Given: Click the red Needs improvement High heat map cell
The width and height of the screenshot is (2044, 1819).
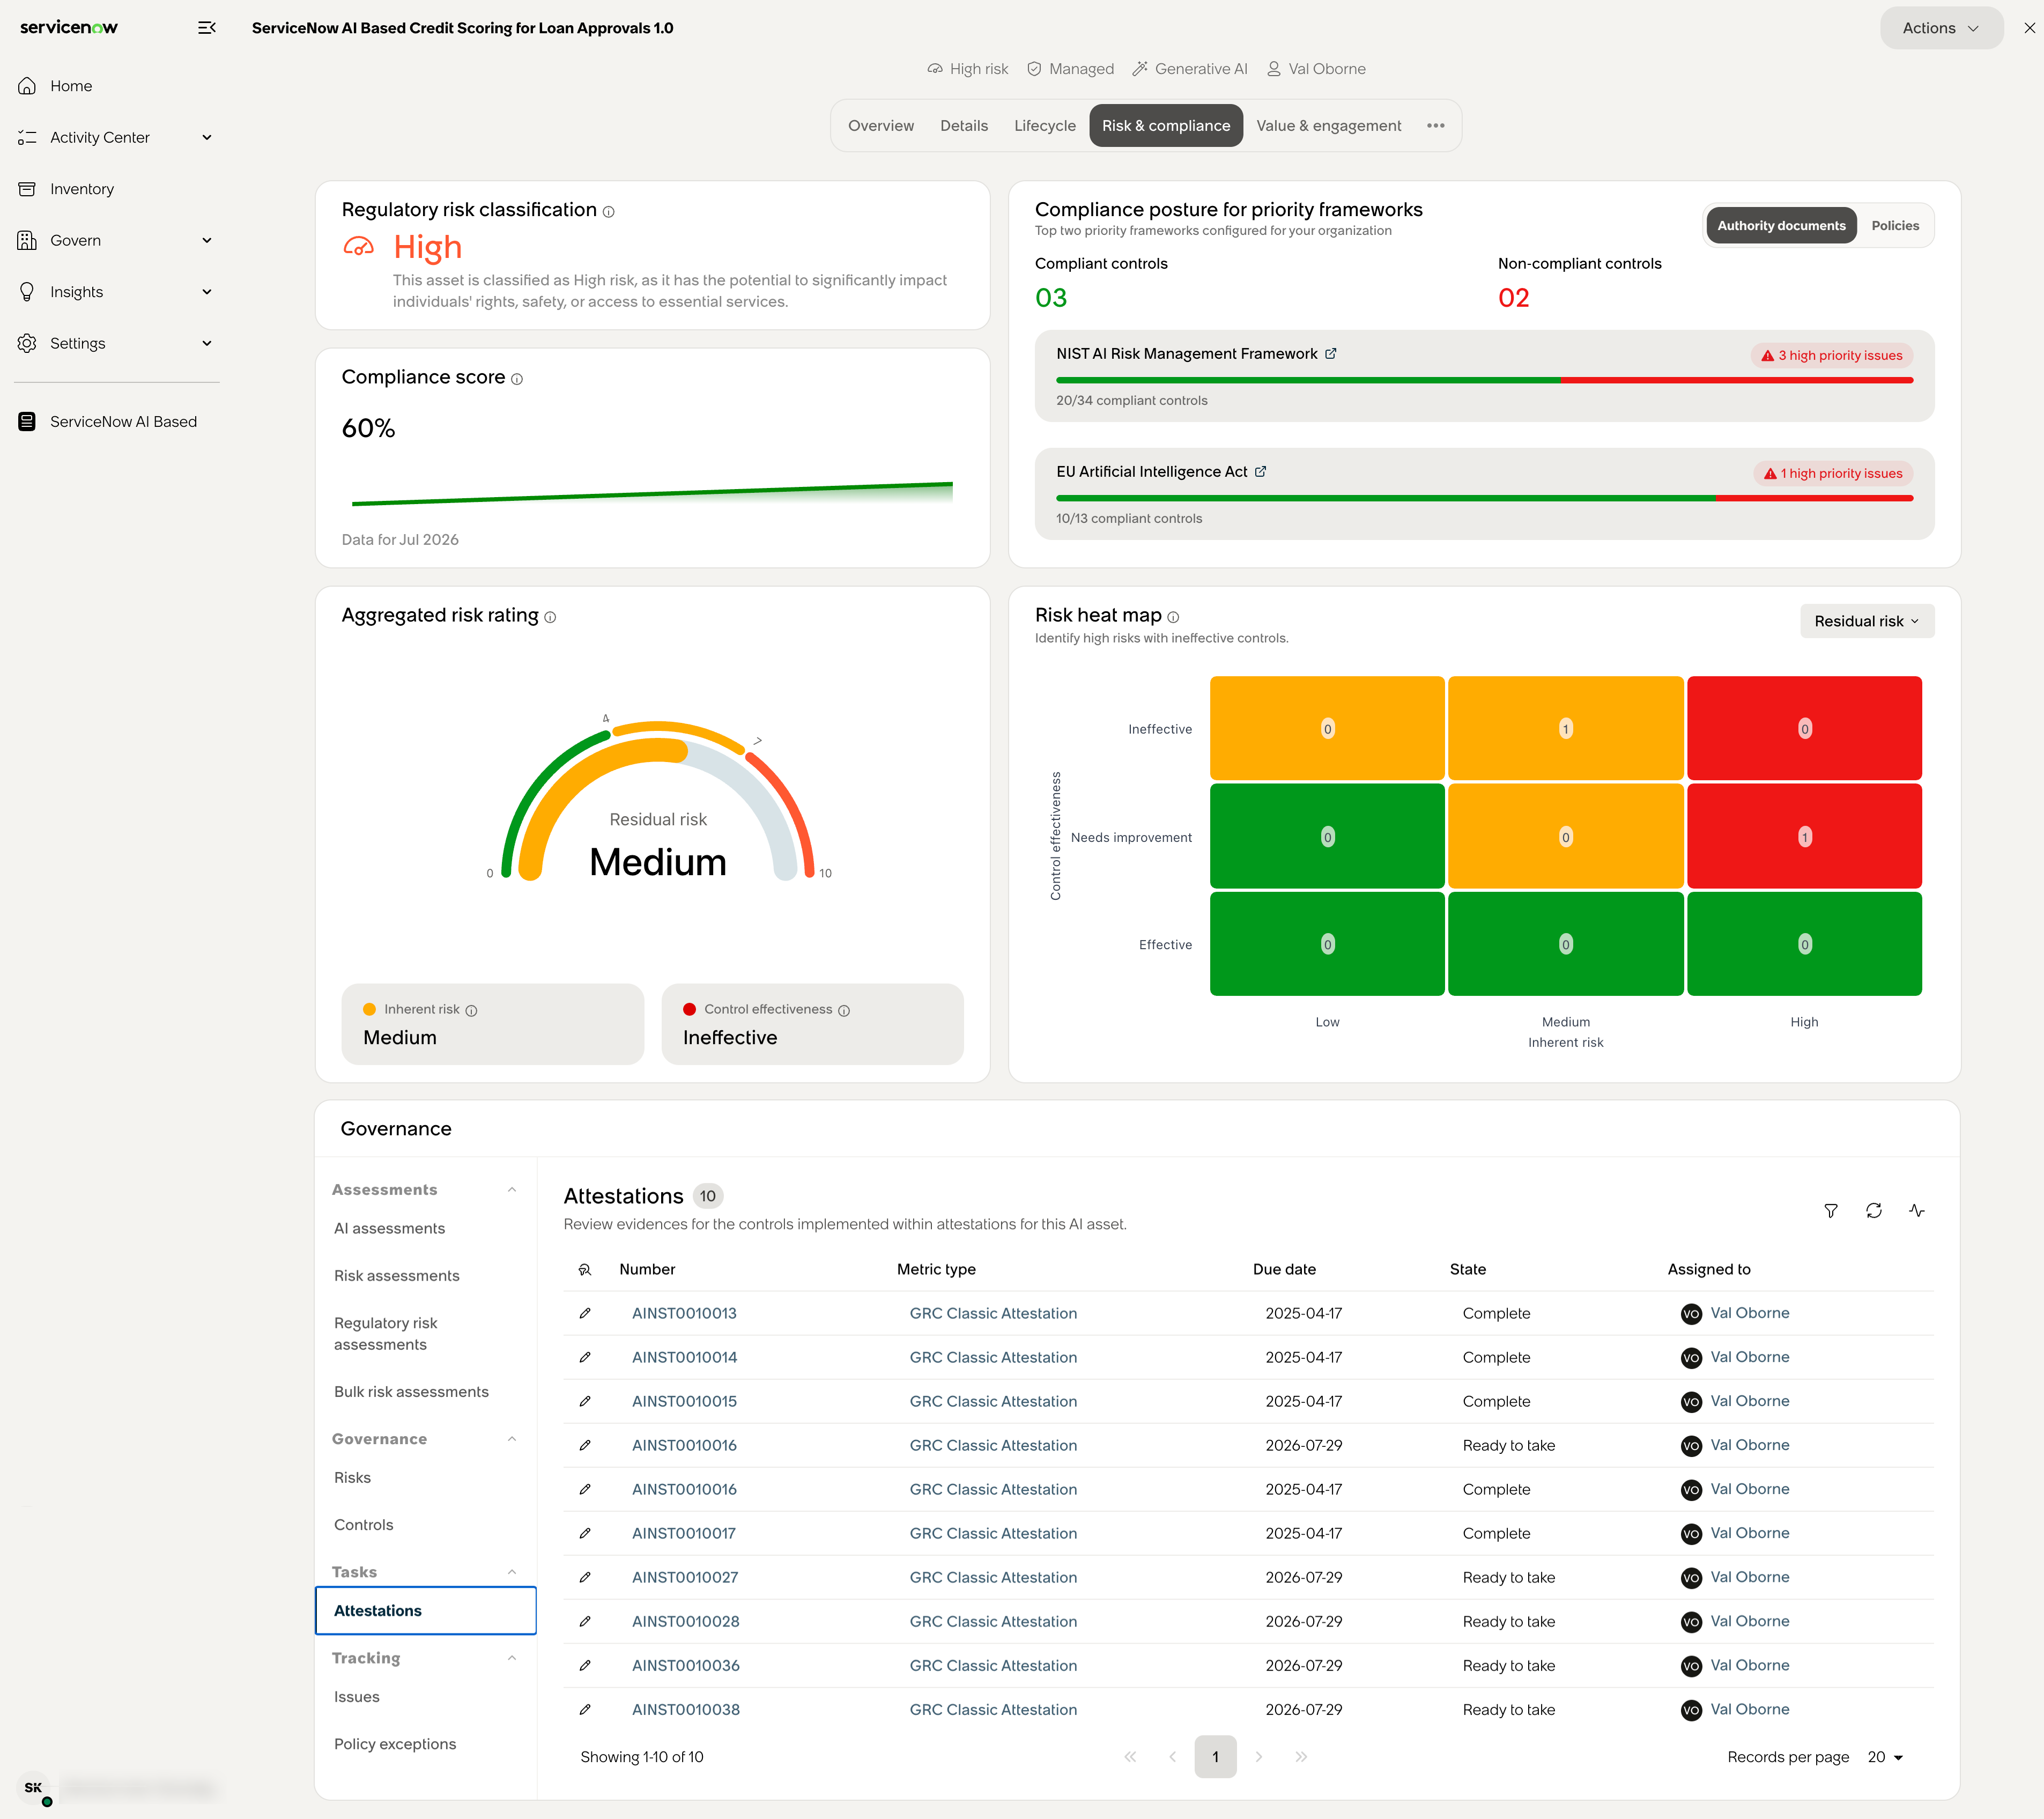Looking at the screenshot, I should tap(1804, 836).
